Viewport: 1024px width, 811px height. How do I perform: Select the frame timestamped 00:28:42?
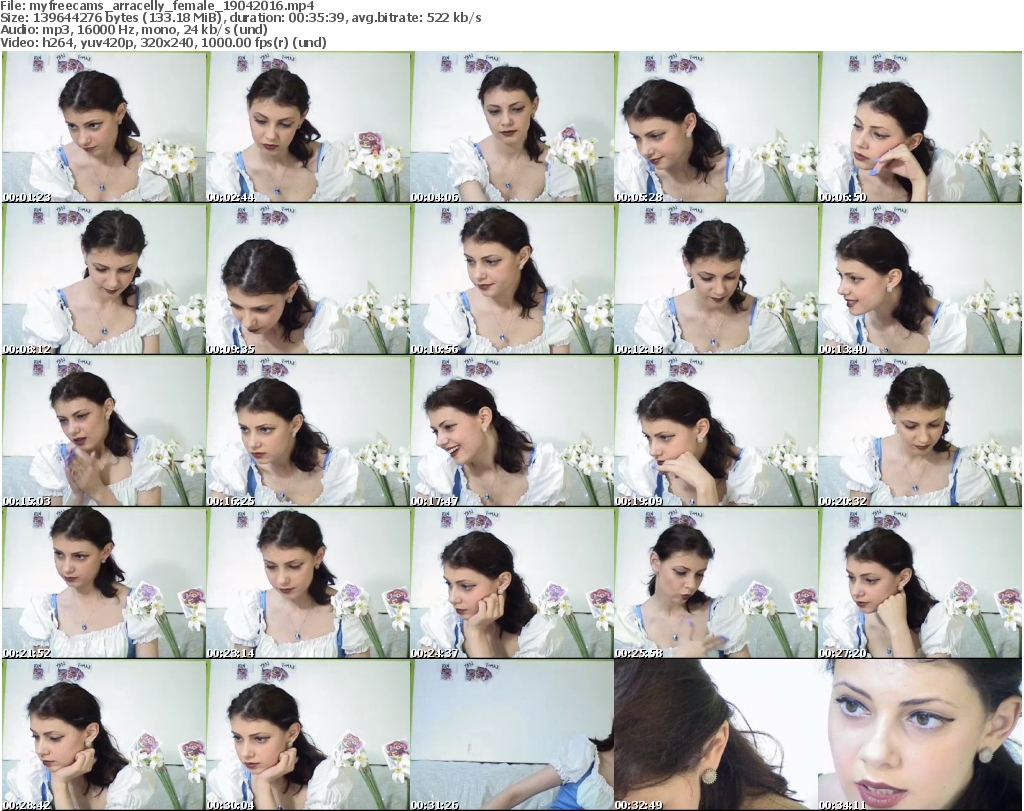coord(104,735)
